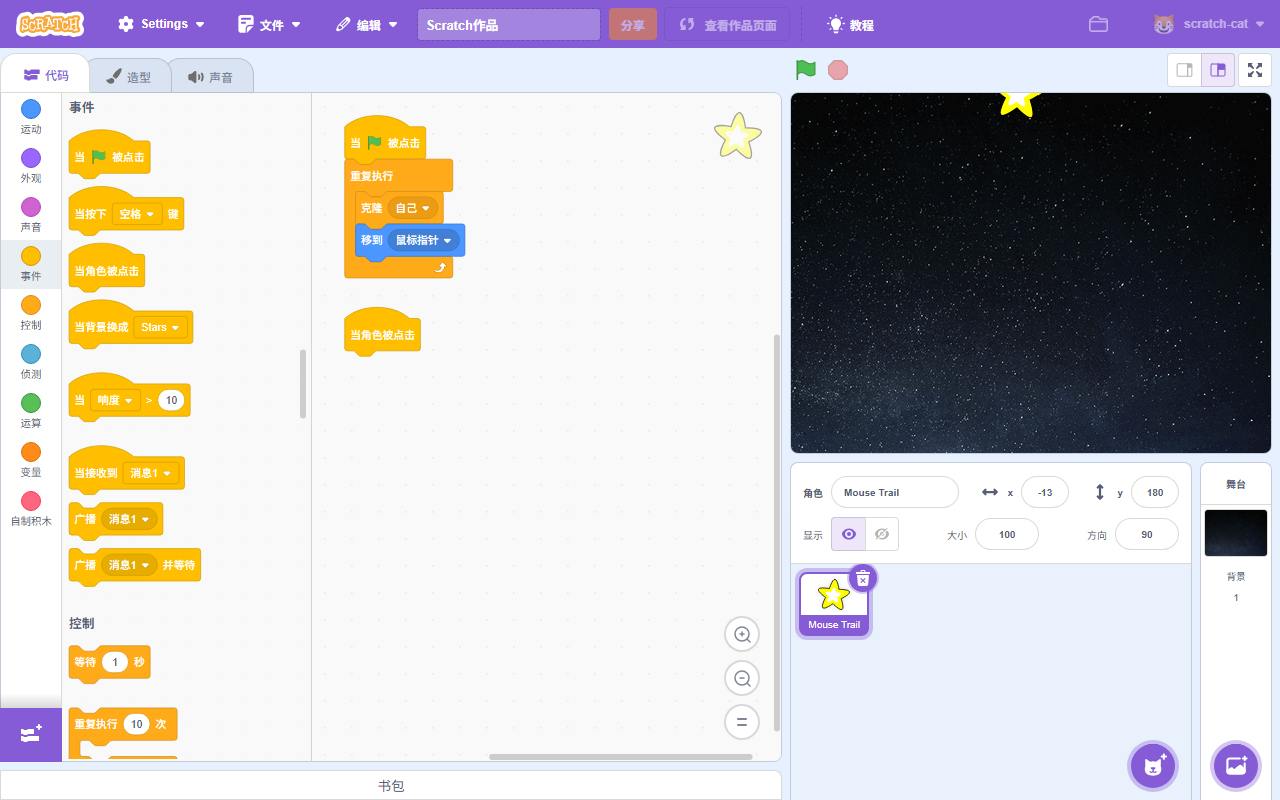Click the 教程 tutorials button
This screenshot has width=1280, height=800.
click(850, 25)
